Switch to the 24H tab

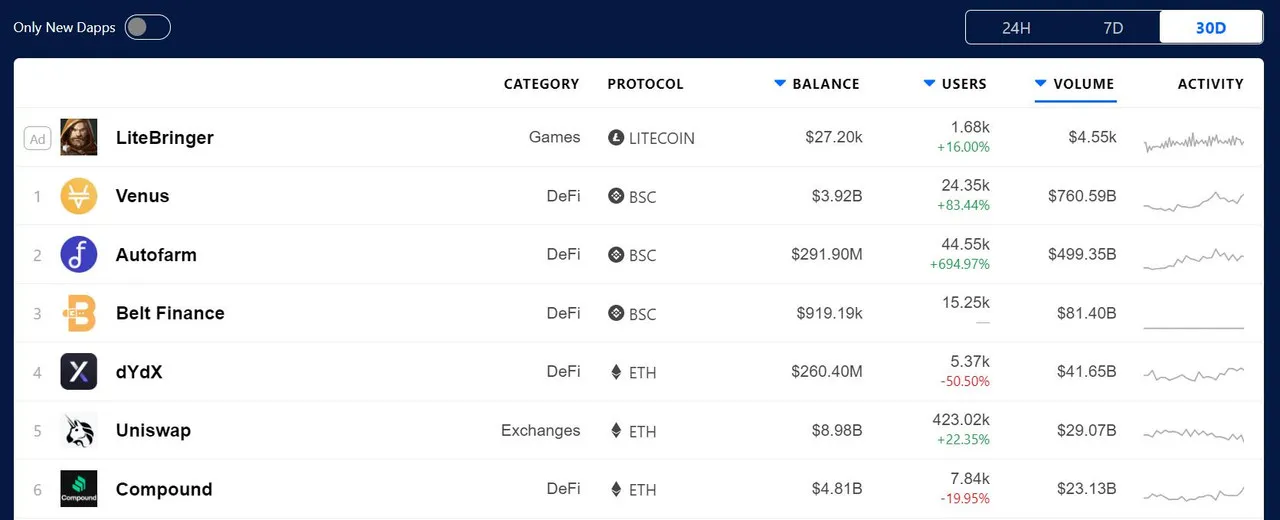coord(1016,28)
